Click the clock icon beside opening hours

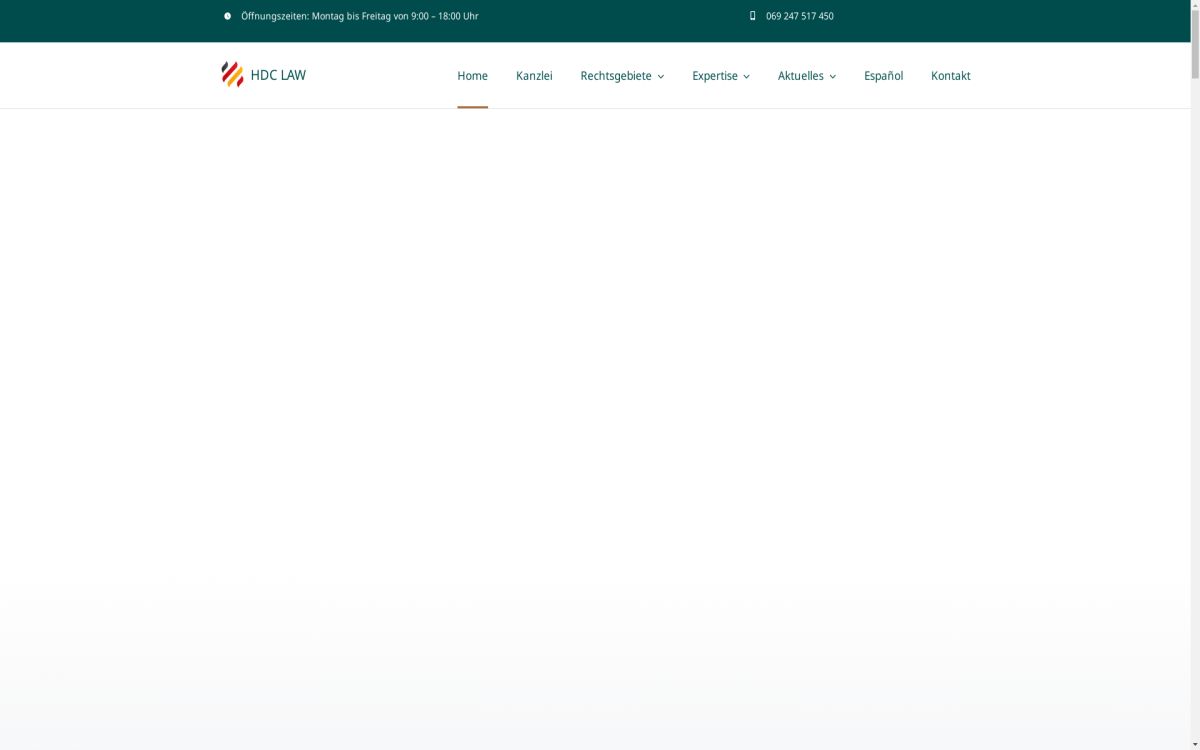pyautogui.click(x=227, y=16)
